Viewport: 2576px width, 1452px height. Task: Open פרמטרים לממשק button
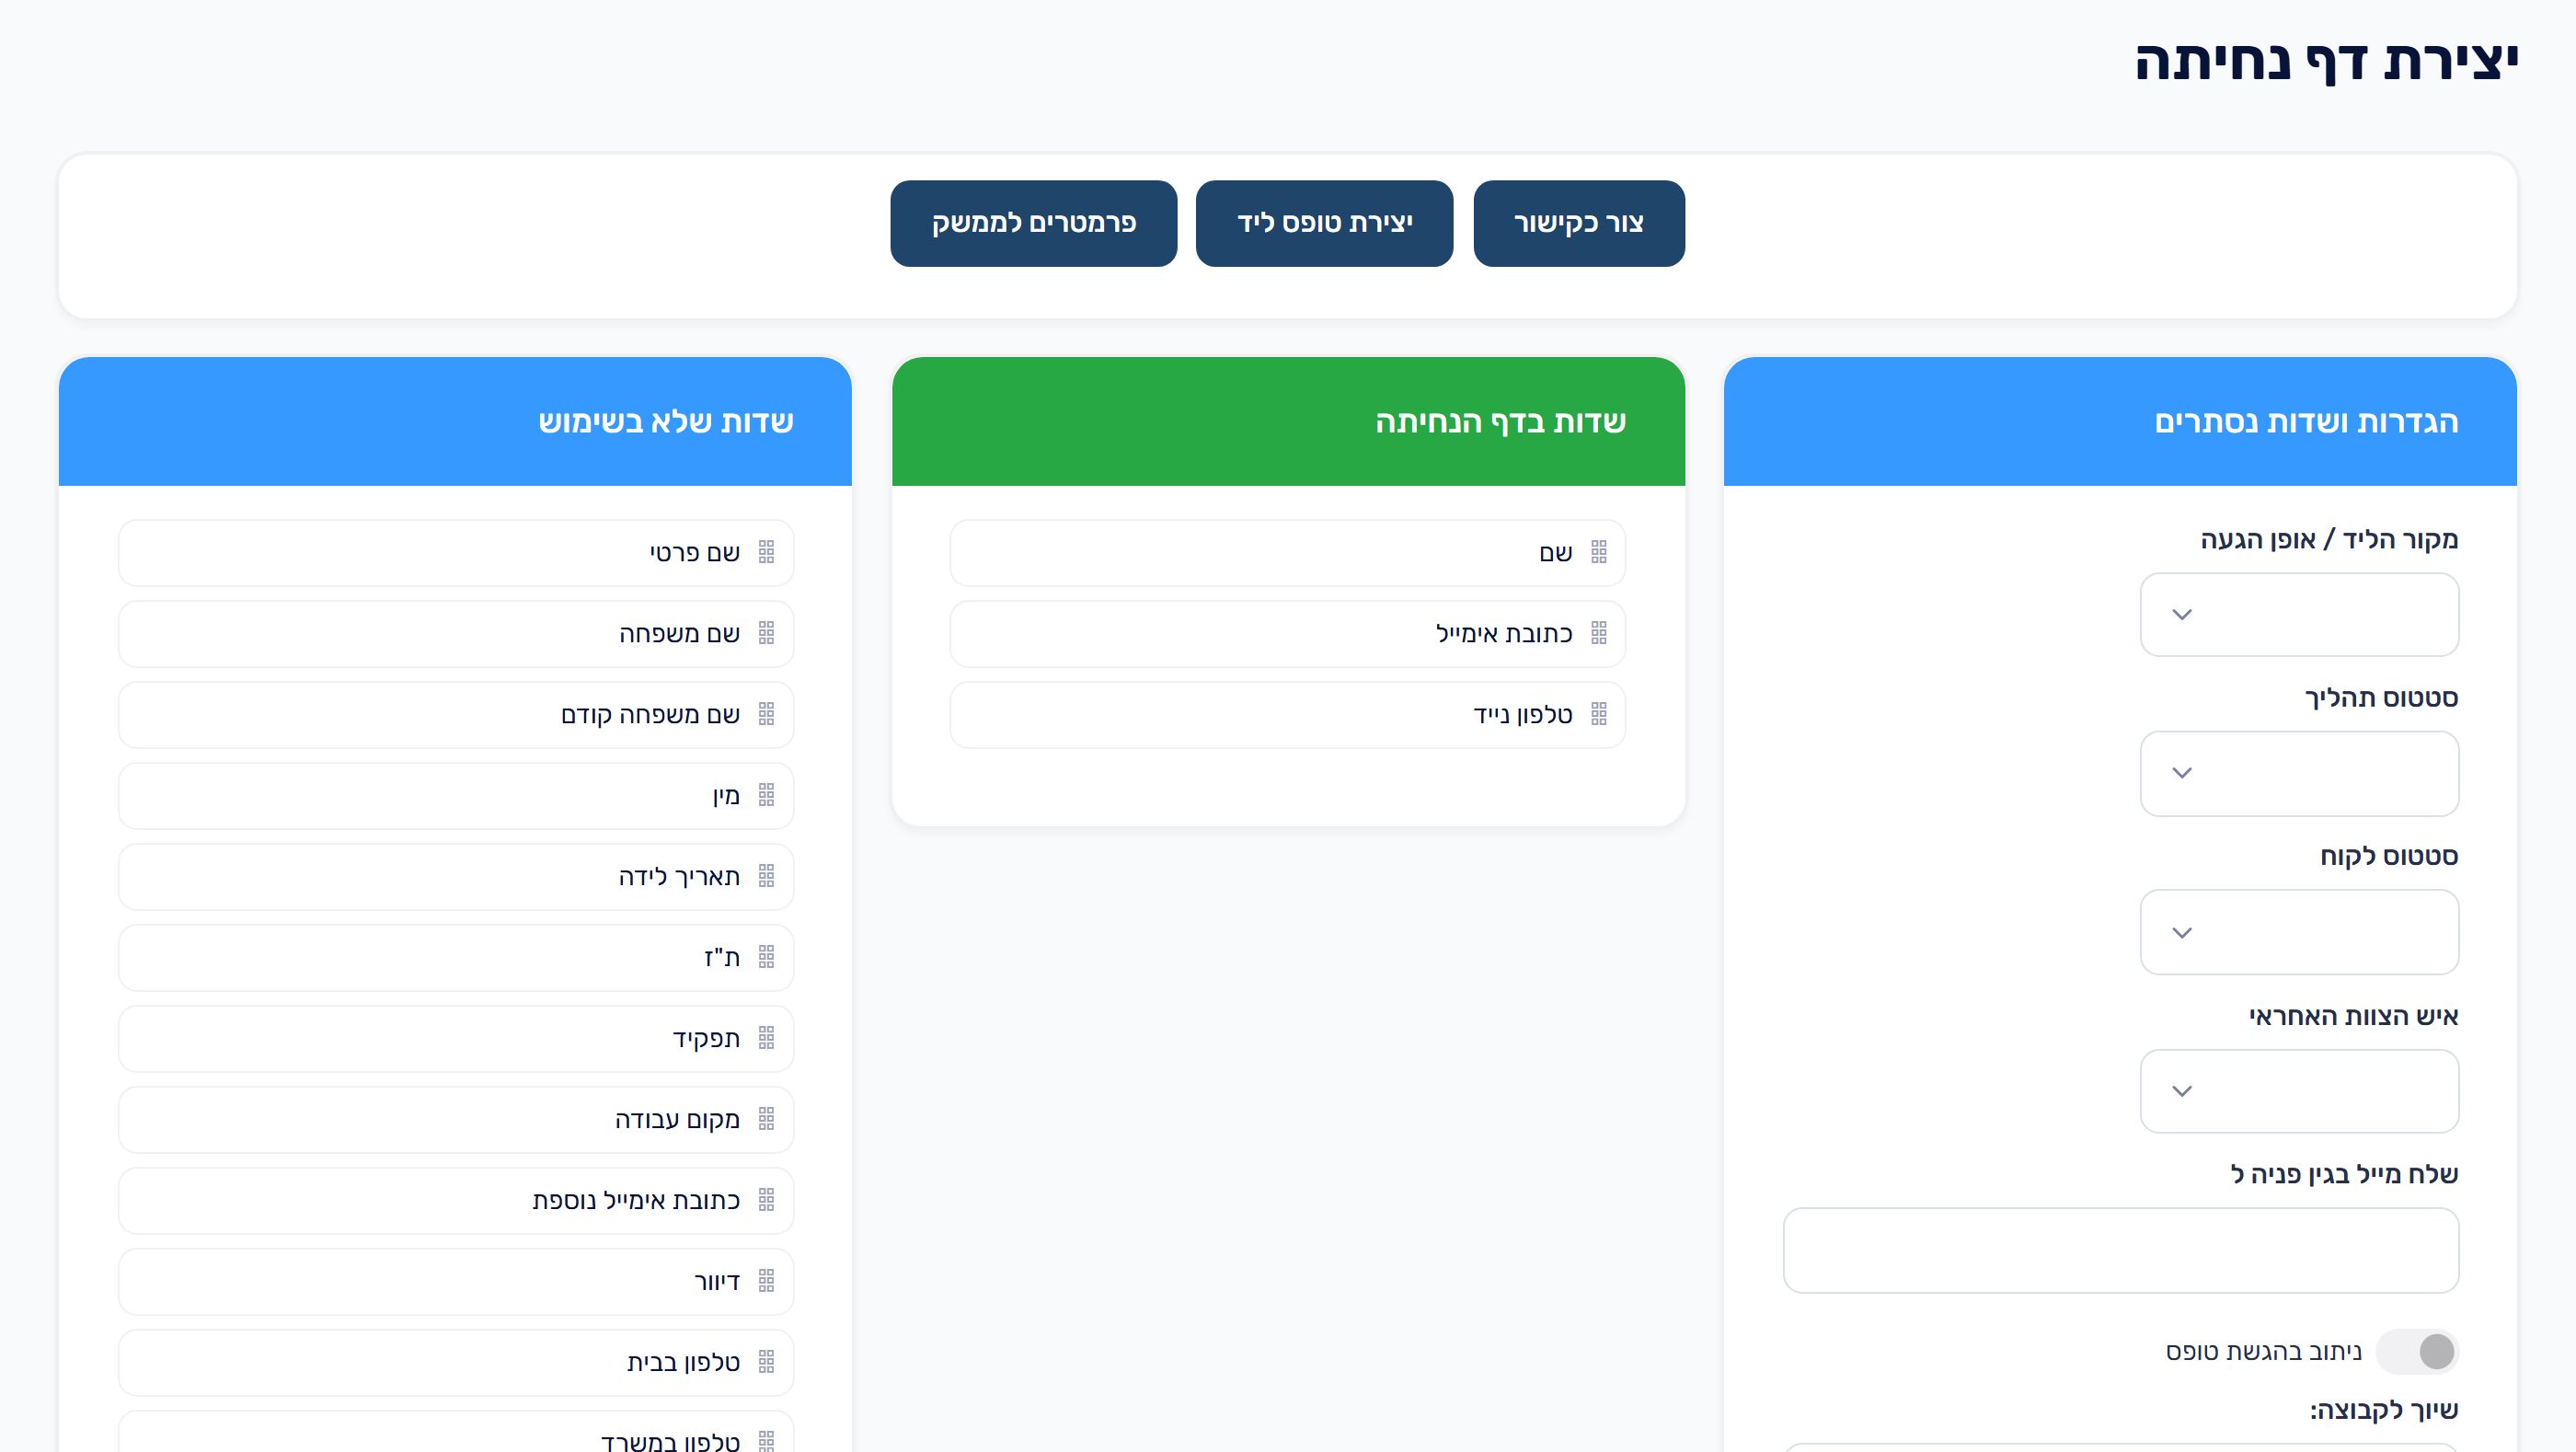1034,223
